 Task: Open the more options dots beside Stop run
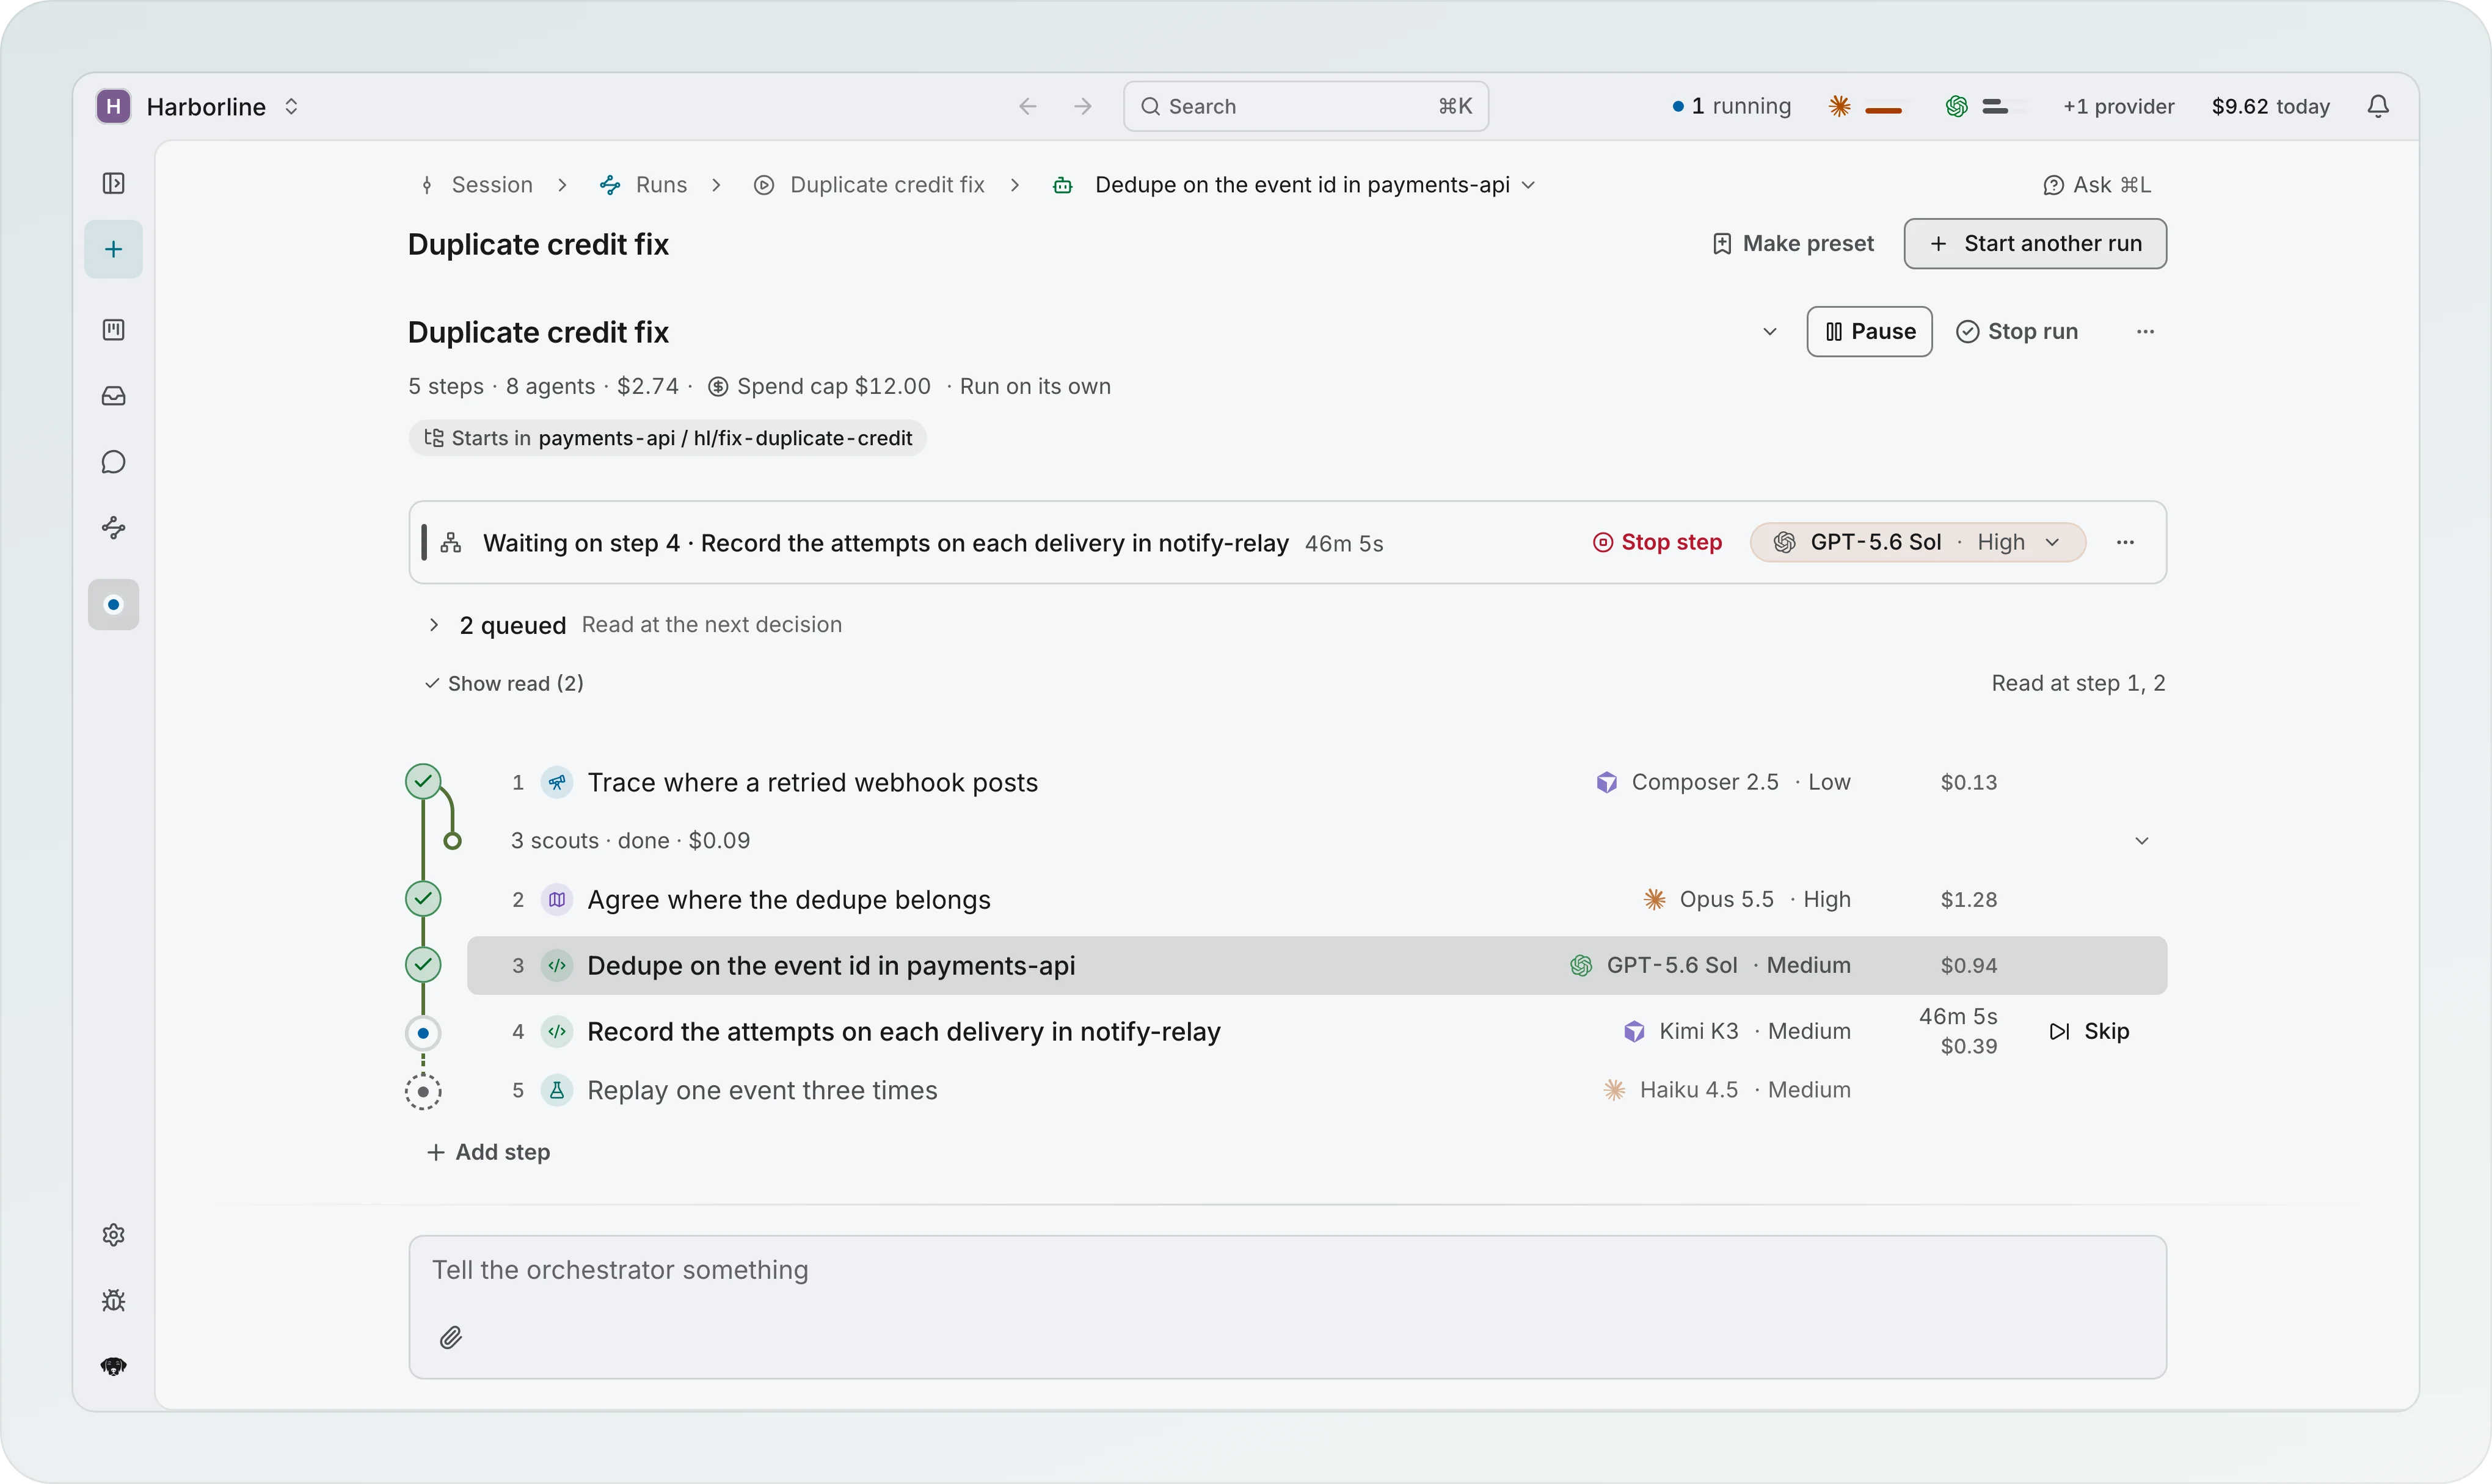[x=2145, y=332]
